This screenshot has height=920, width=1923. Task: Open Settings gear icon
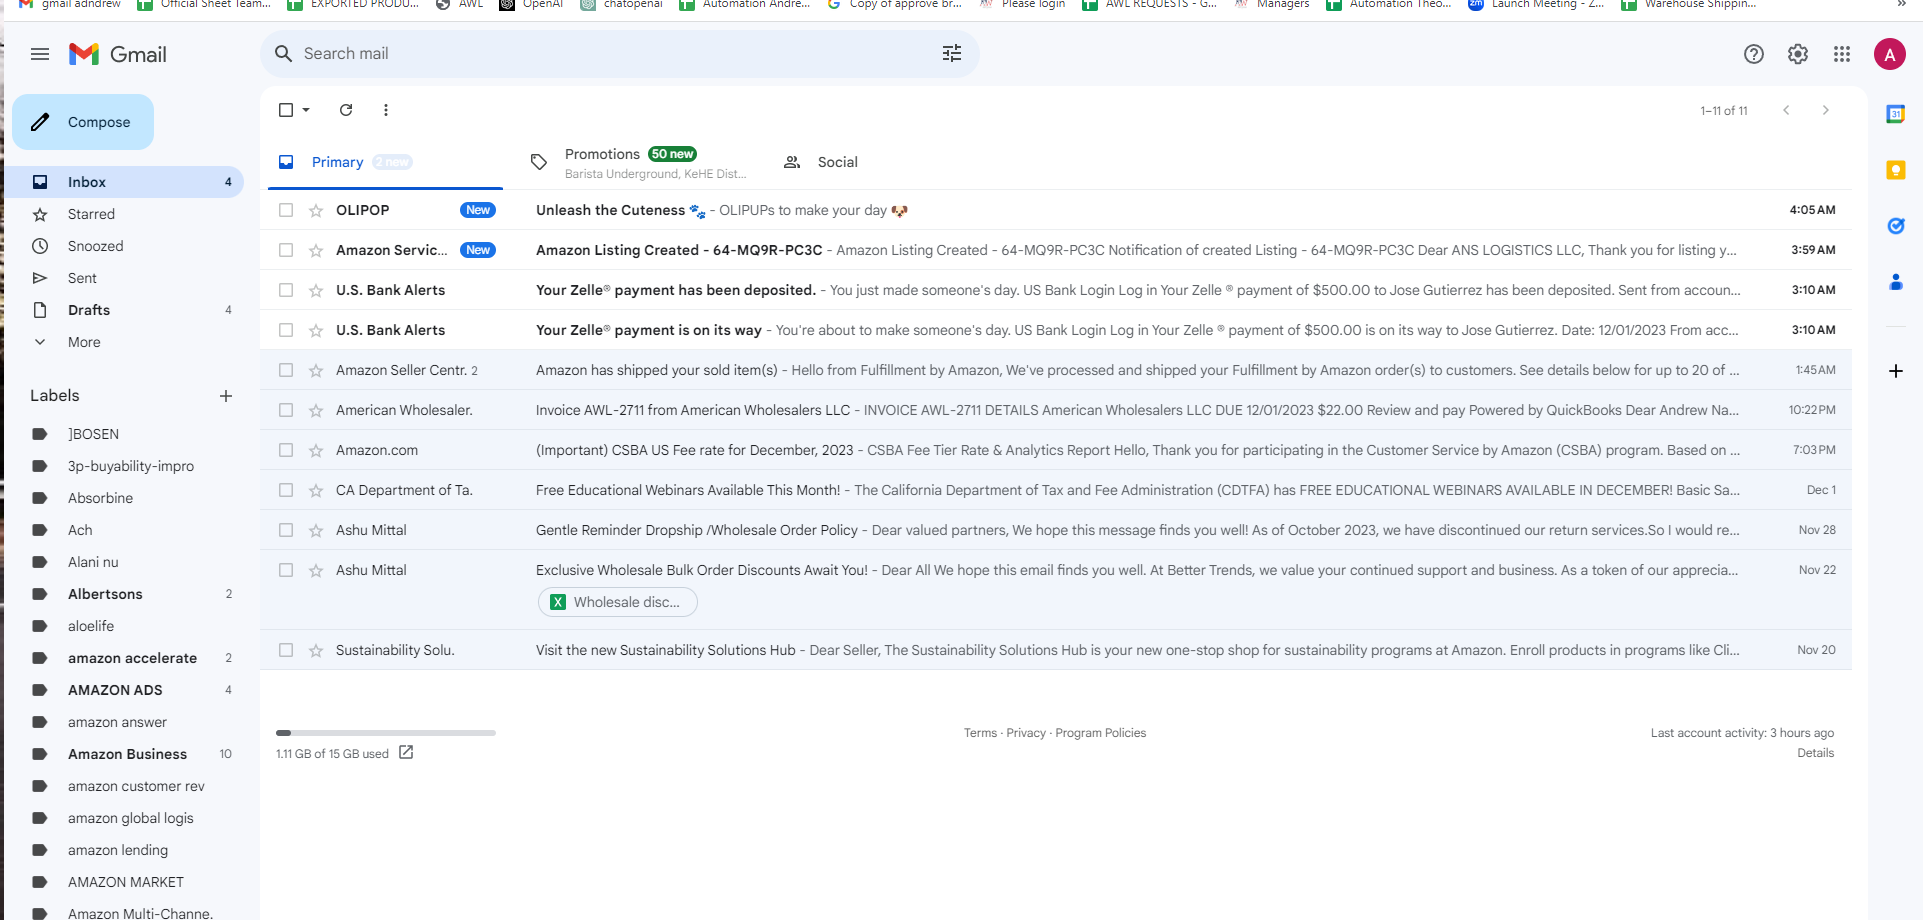tap(1798, 54)
